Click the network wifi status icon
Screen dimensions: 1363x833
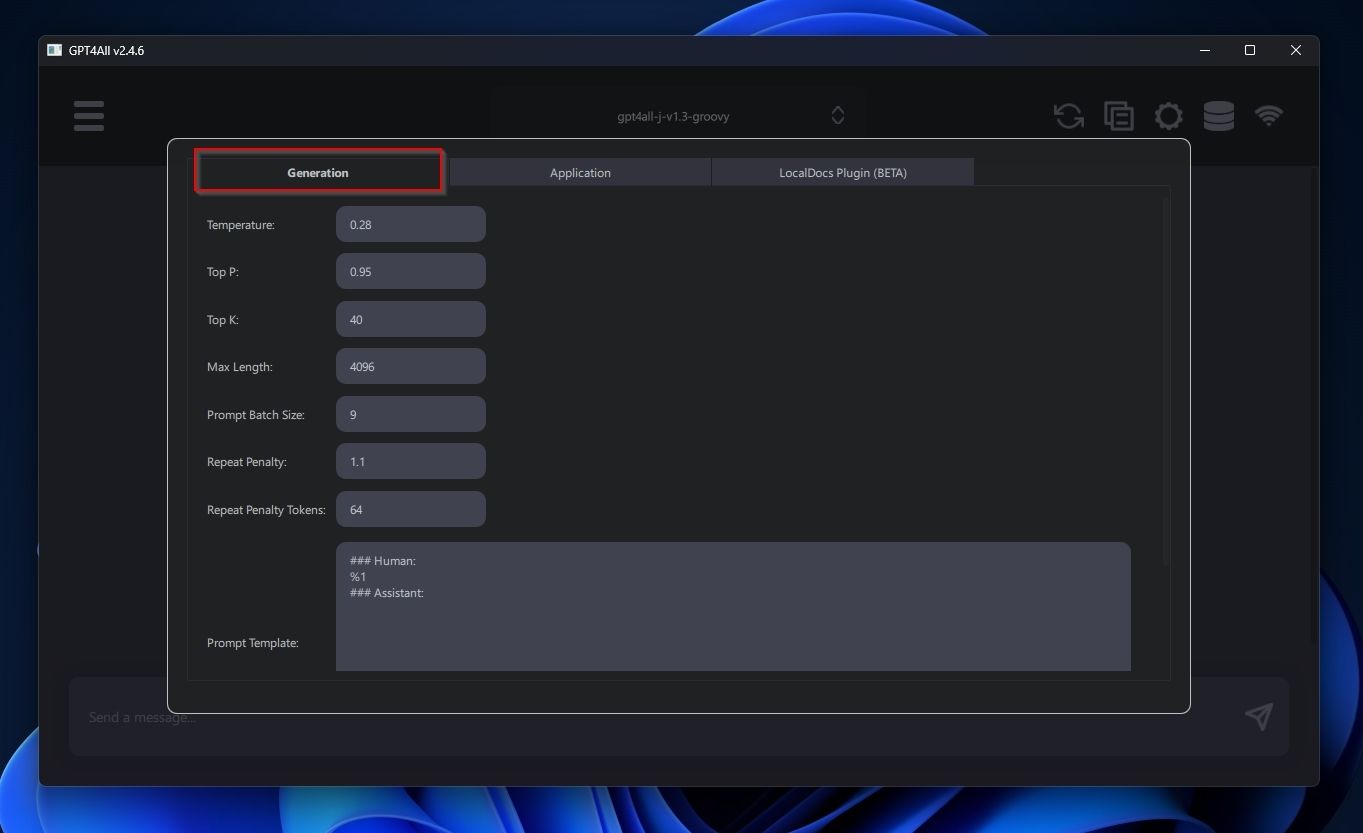tap(1268, 116)
